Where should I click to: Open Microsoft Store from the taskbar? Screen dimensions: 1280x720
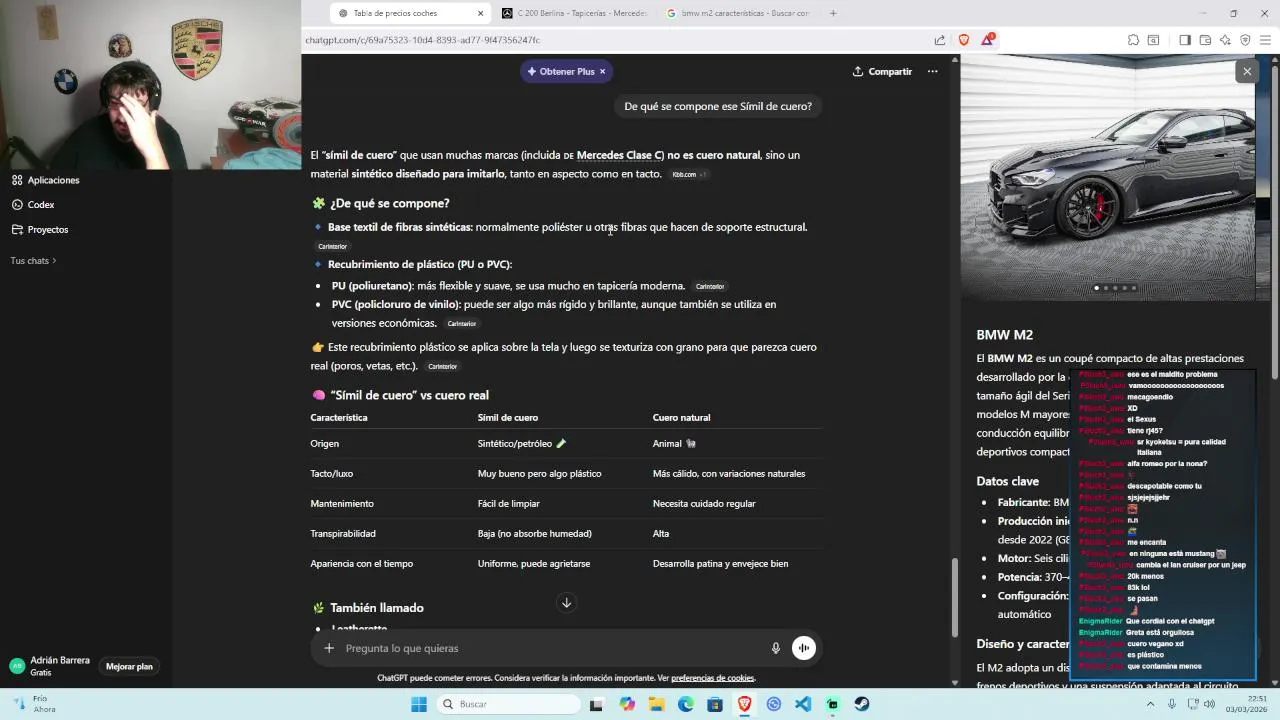point(715,704)
